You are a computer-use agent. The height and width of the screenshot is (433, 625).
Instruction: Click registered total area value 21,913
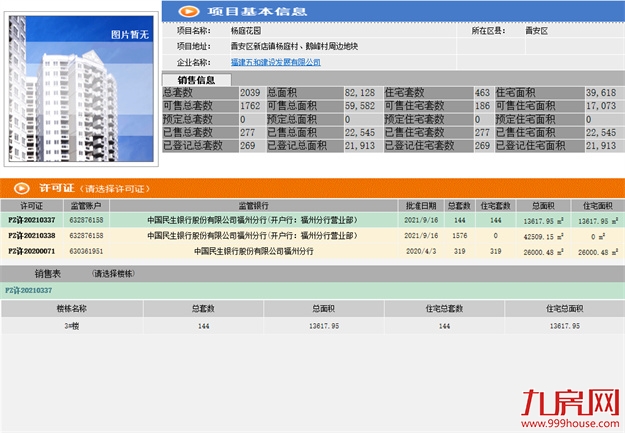coord(360,146)
